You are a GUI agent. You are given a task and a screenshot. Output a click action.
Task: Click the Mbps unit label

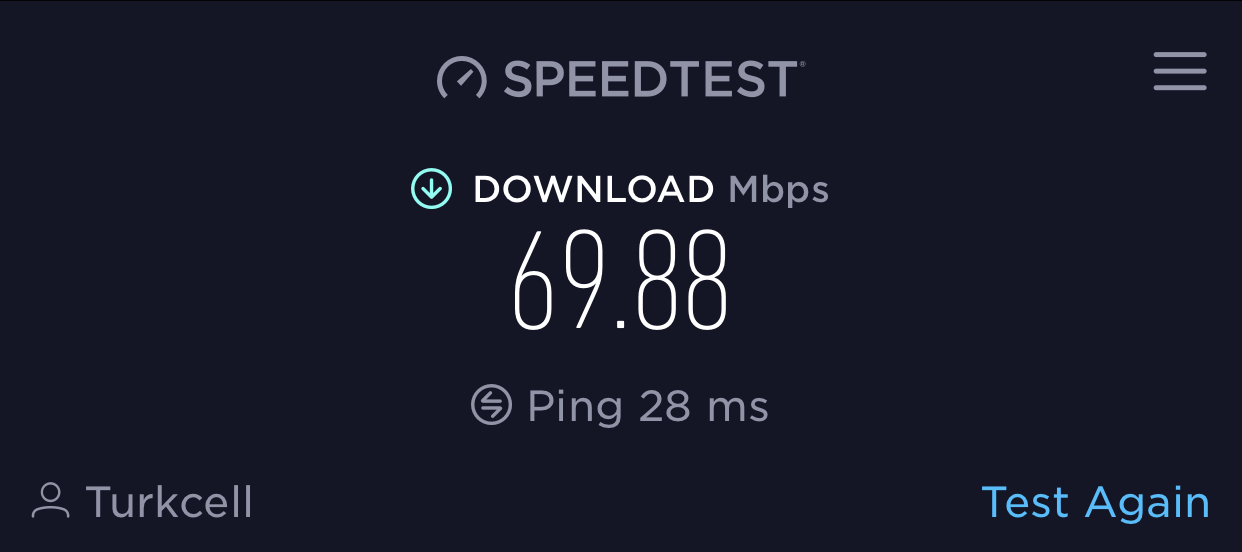779,190
